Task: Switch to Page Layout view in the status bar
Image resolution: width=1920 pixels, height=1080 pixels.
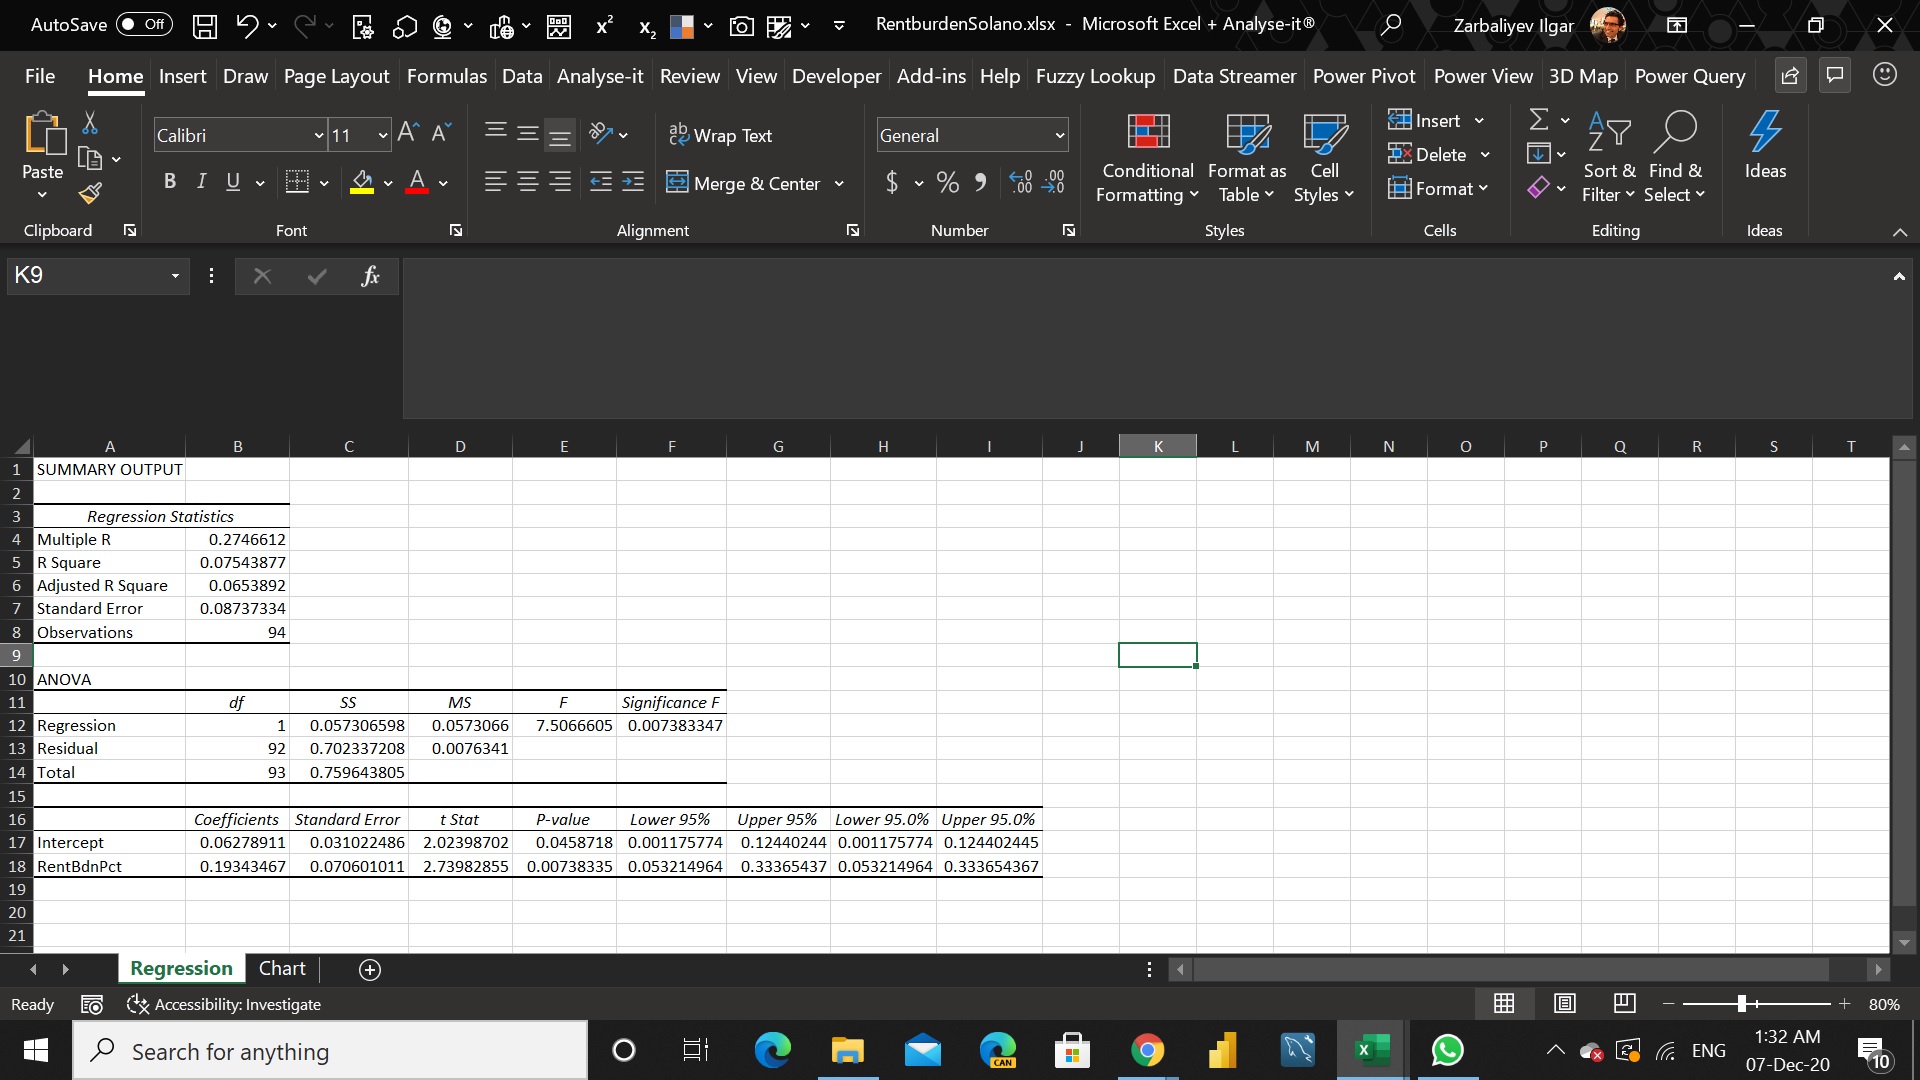Action: (x=1565, y=1003)
